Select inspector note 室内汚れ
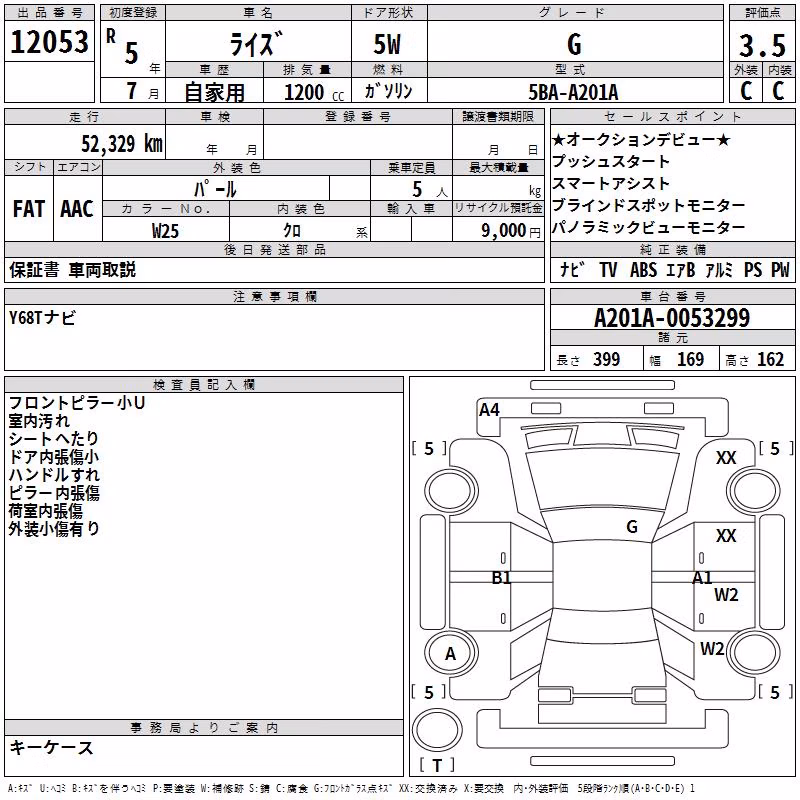This screenshot has width=800, height=800. [39, 421]
